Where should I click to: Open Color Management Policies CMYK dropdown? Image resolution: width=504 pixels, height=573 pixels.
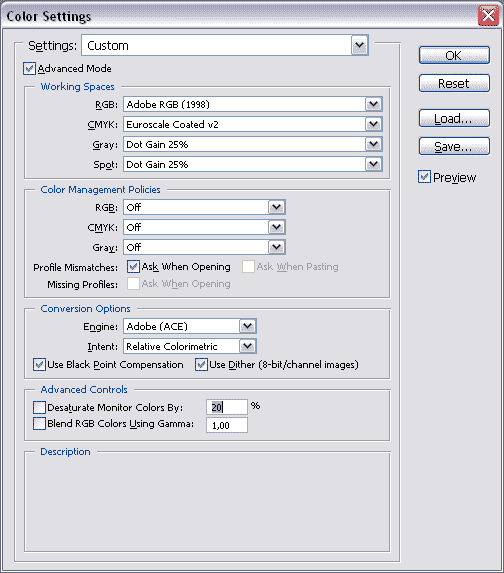click(x=204, y=228)
